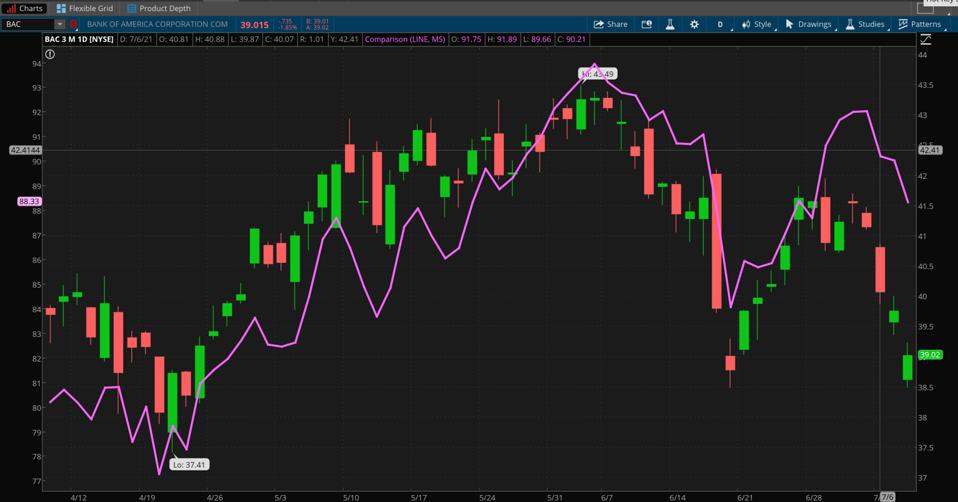Viewport: 958px width, 502px height.
Task: Click the red clipboard icon beside symbol box
Action: 73,24
